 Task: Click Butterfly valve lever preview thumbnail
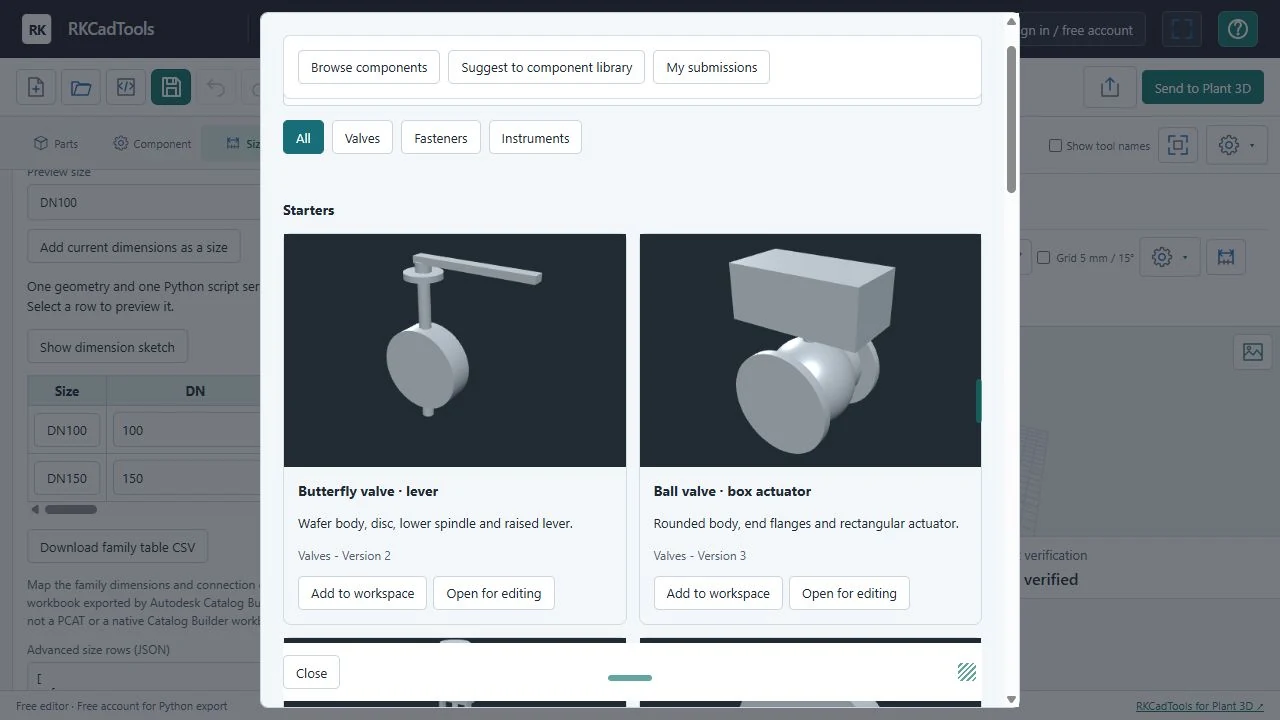455,350
